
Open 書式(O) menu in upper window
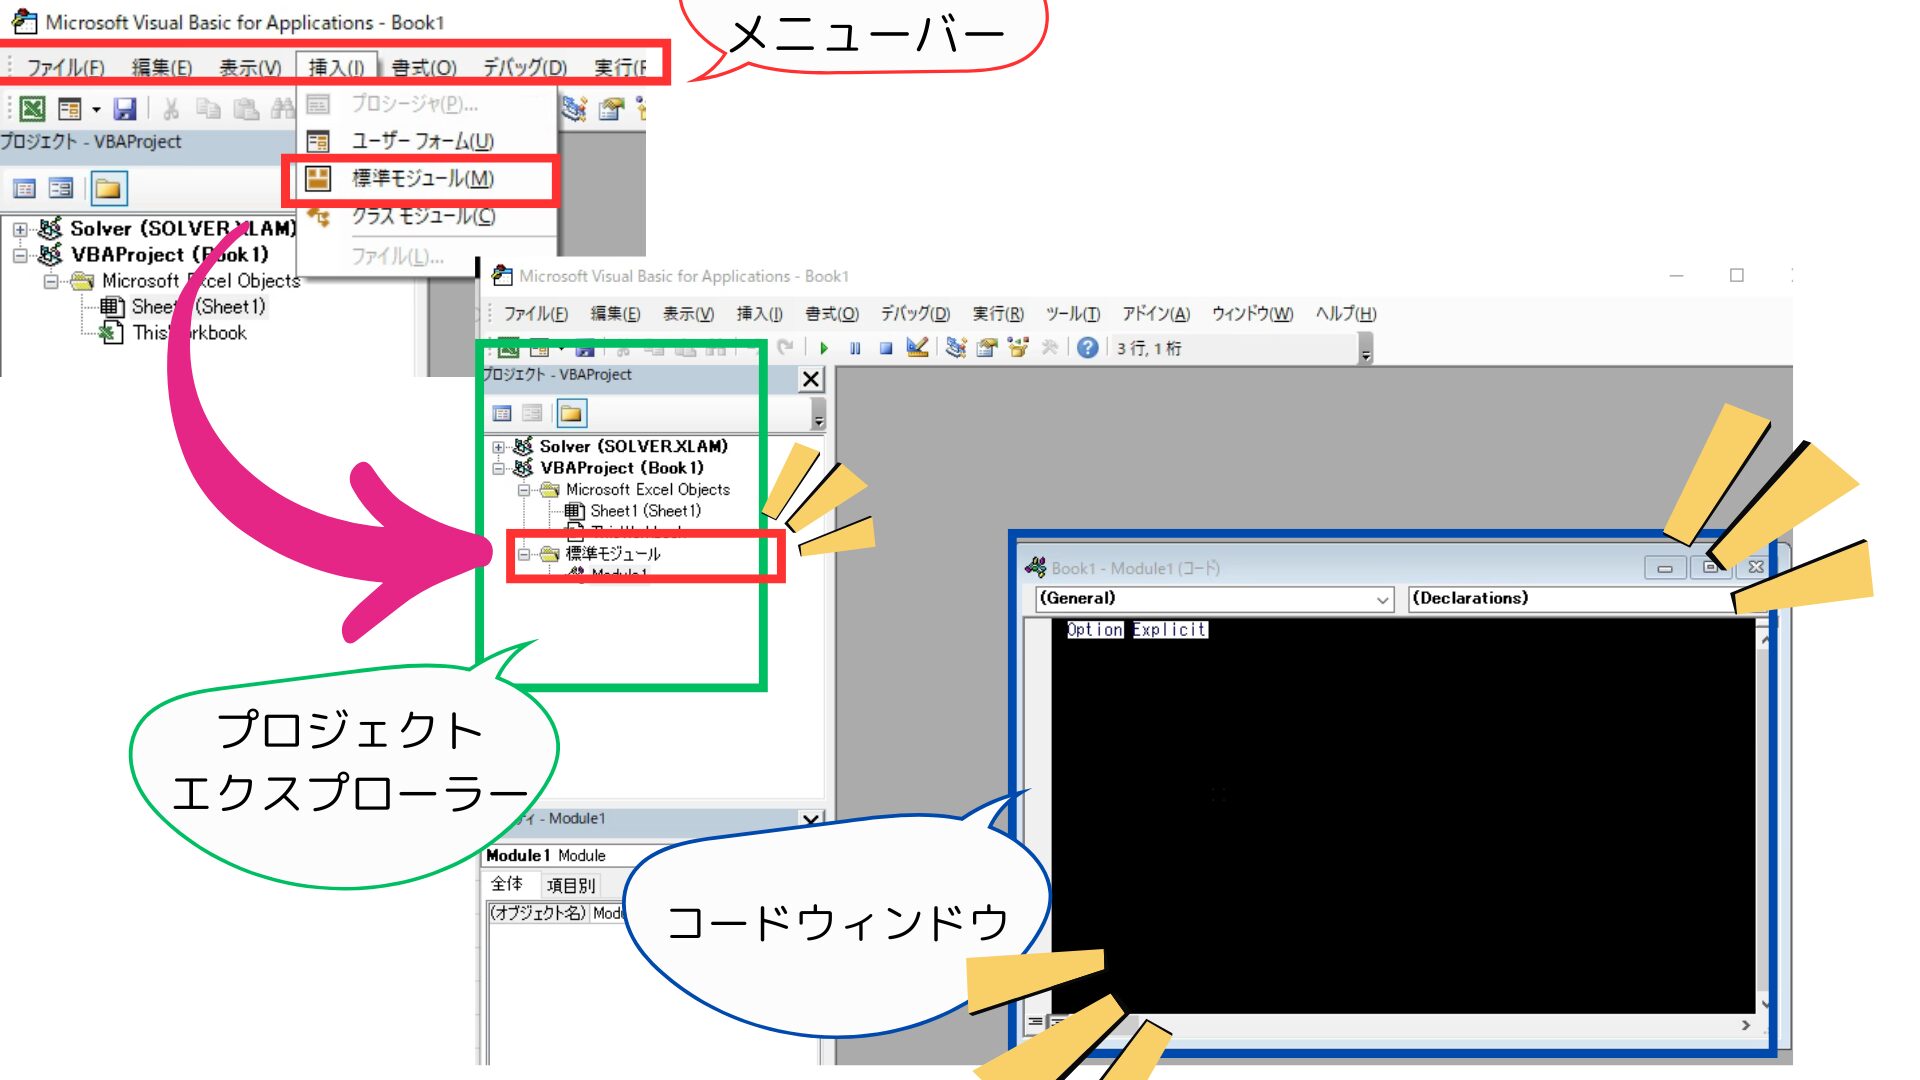click(x=424, y=67)
